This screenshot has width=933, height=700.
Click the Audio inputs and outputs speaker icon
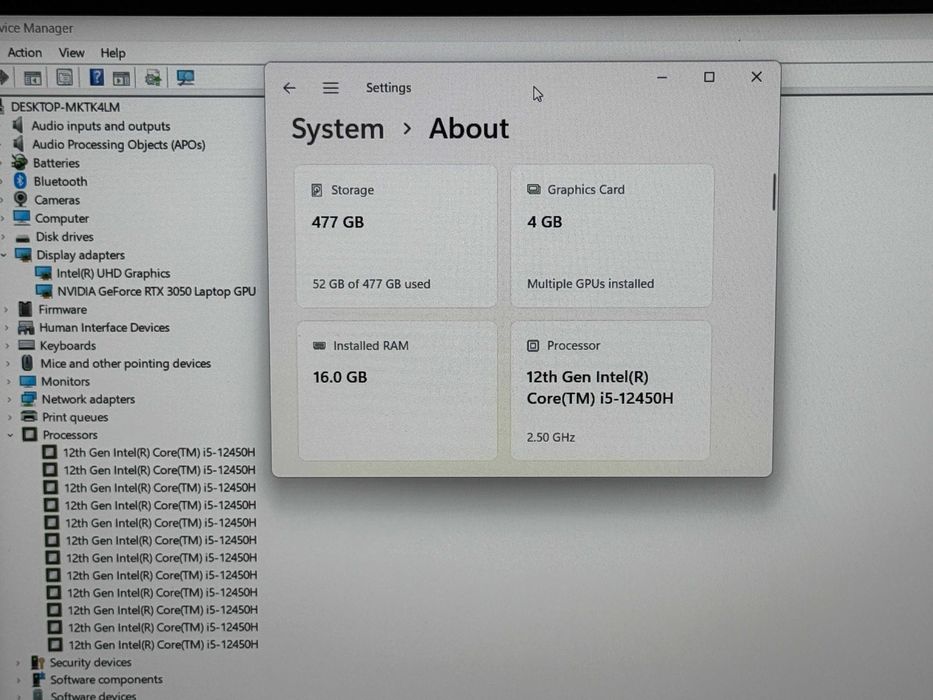(19, 125)
